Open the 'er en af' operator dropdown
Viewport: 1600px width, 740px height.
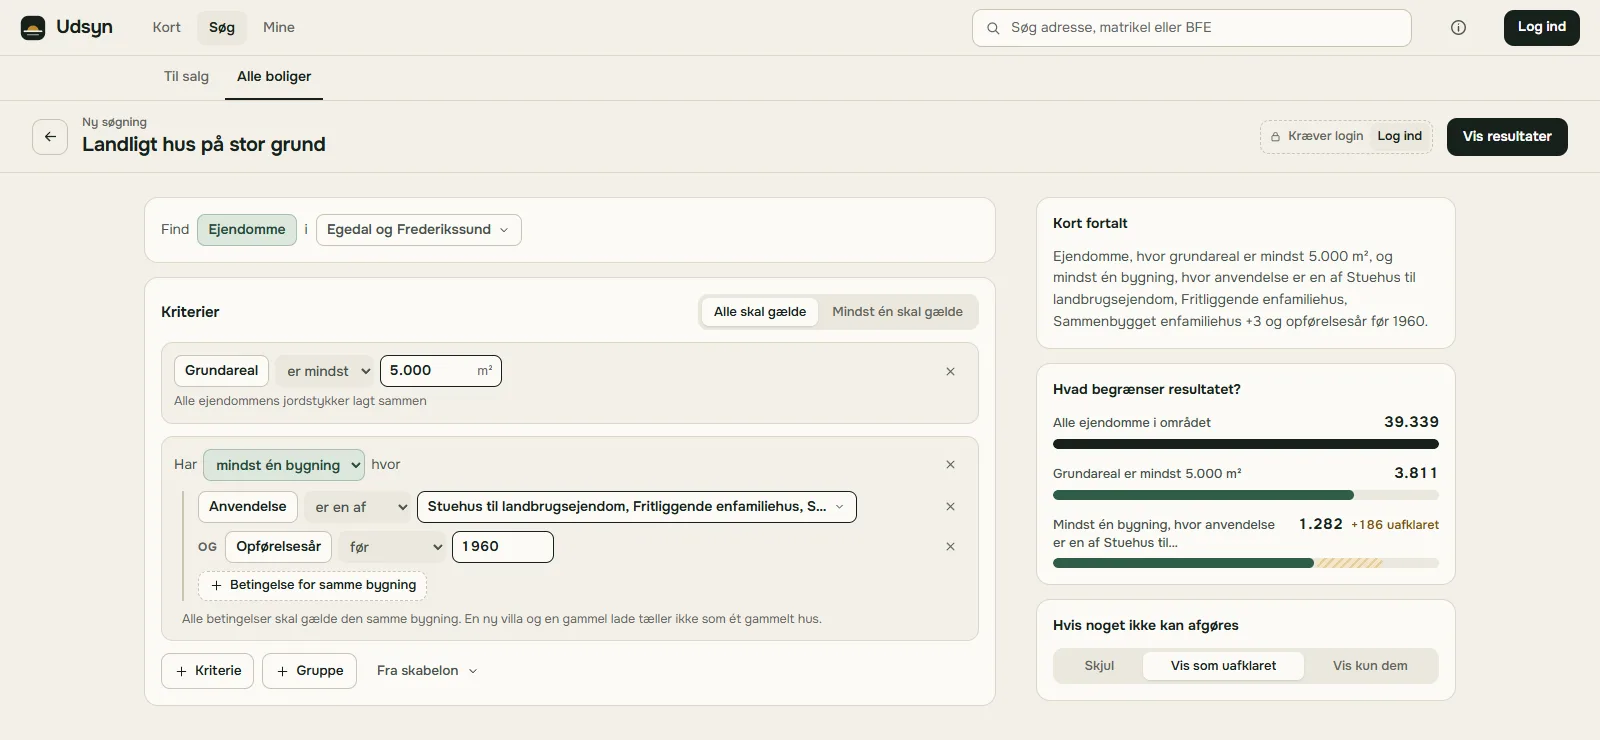358,507
